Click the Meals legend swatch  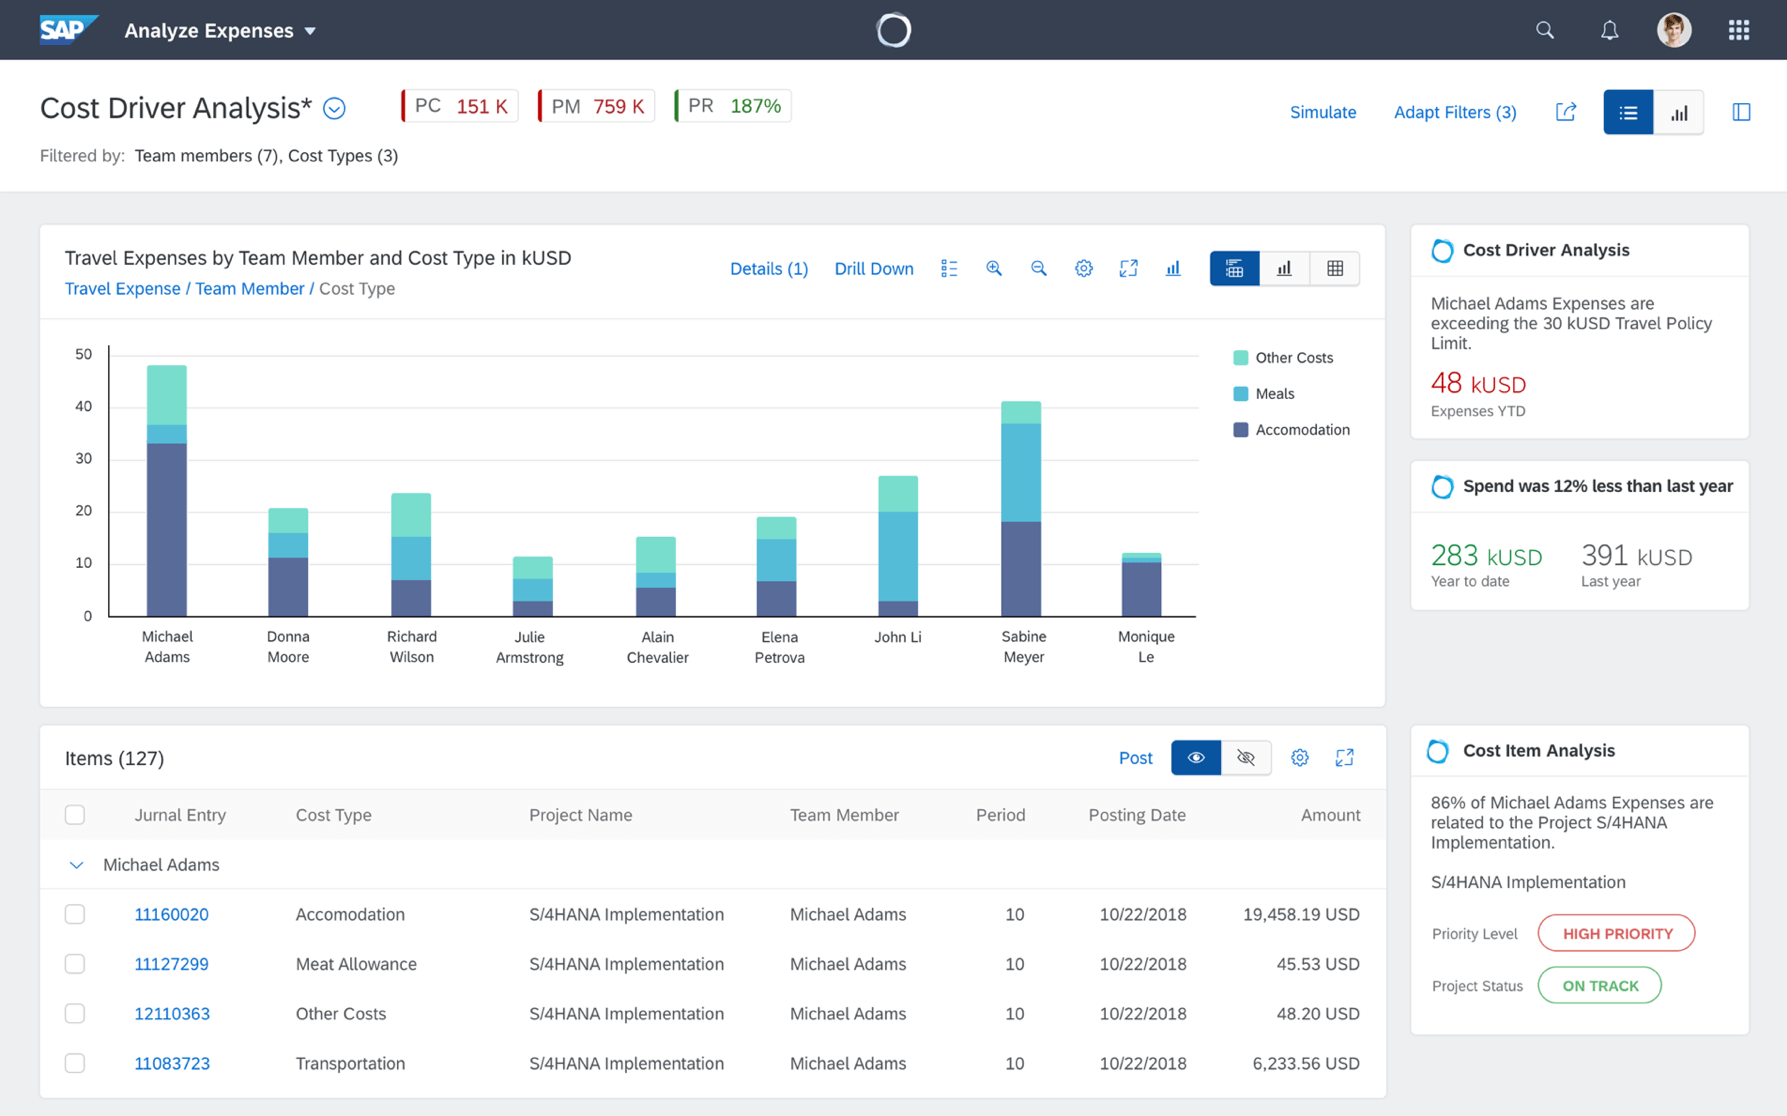coord(1241,394)
